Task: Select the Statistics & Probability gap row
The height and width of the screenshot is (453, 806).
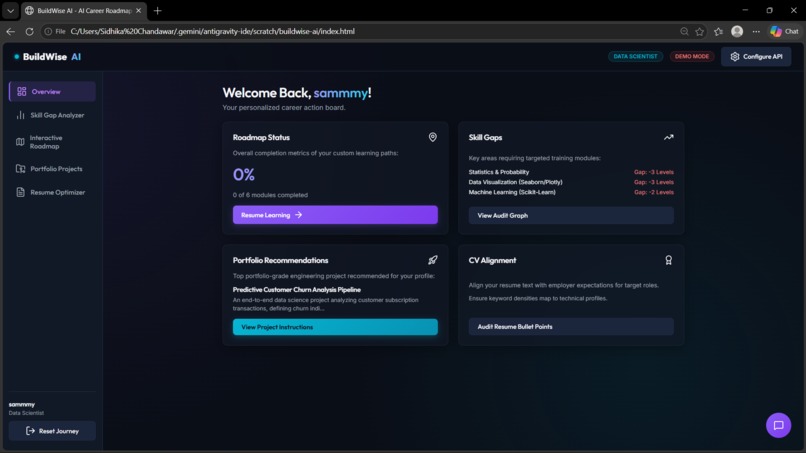Action: [571, 172]
